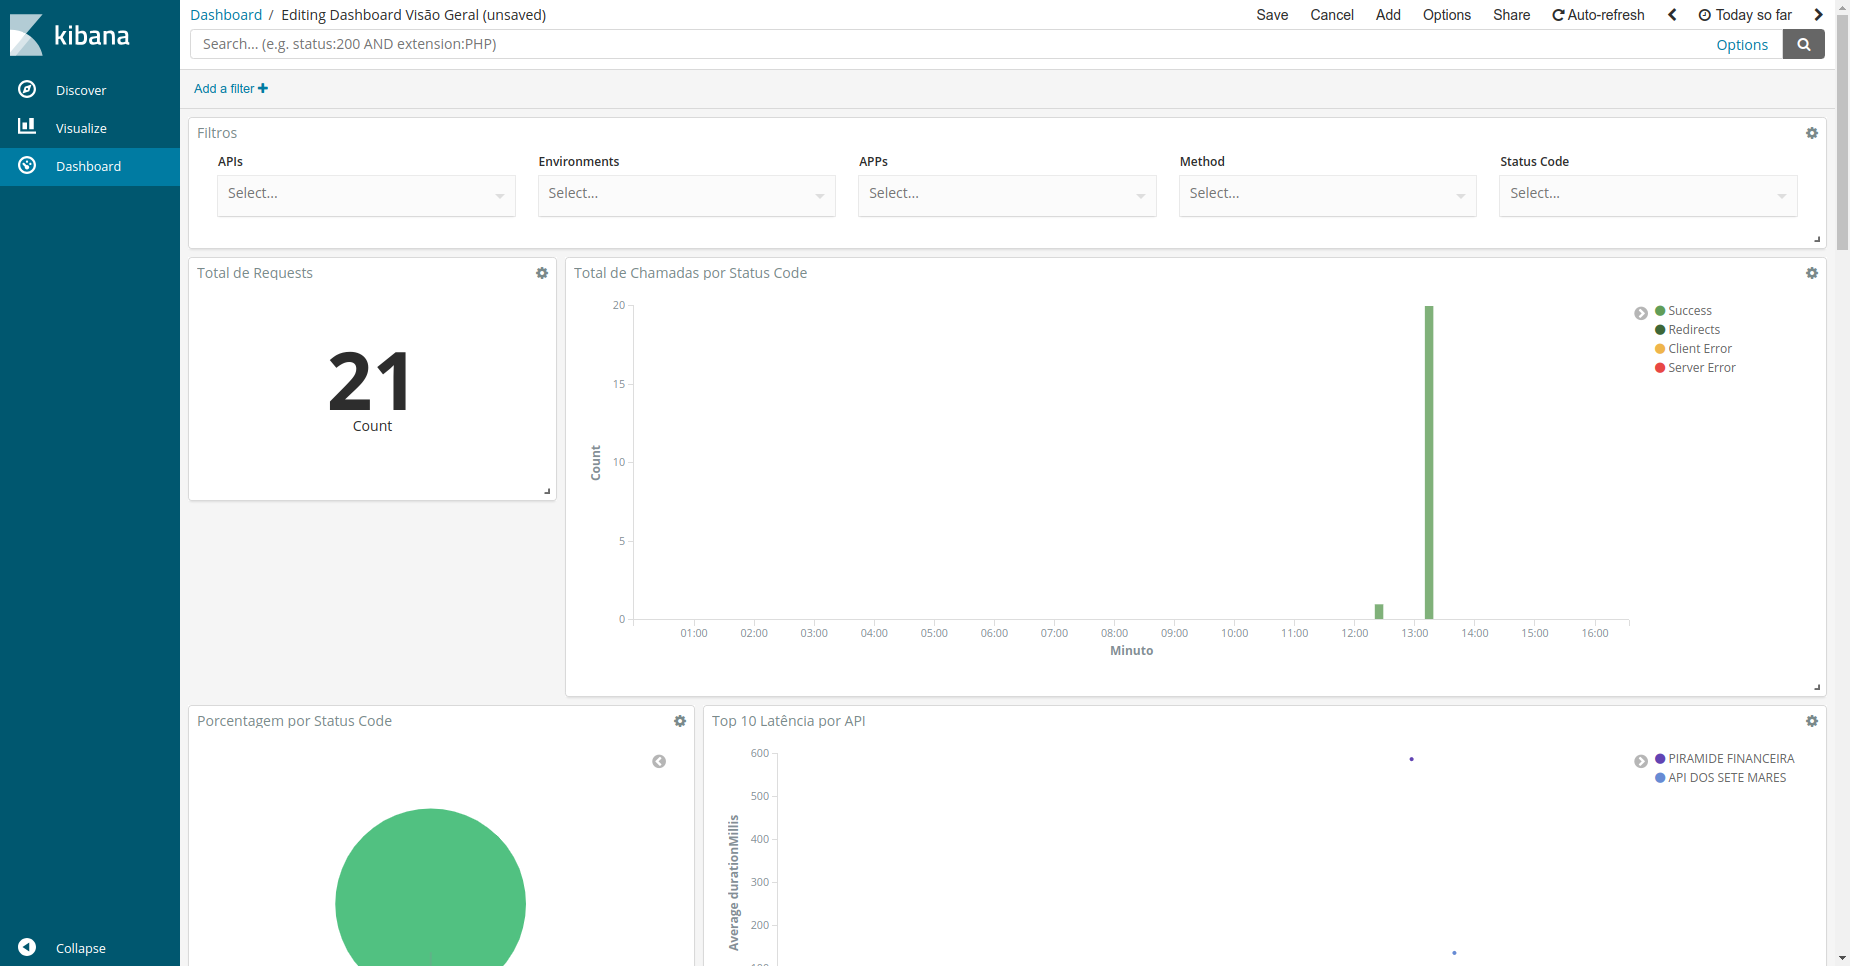1850x966 pixels.
Task: Show legend for Porcentagem pie chart
Action: tap(659, 761)
